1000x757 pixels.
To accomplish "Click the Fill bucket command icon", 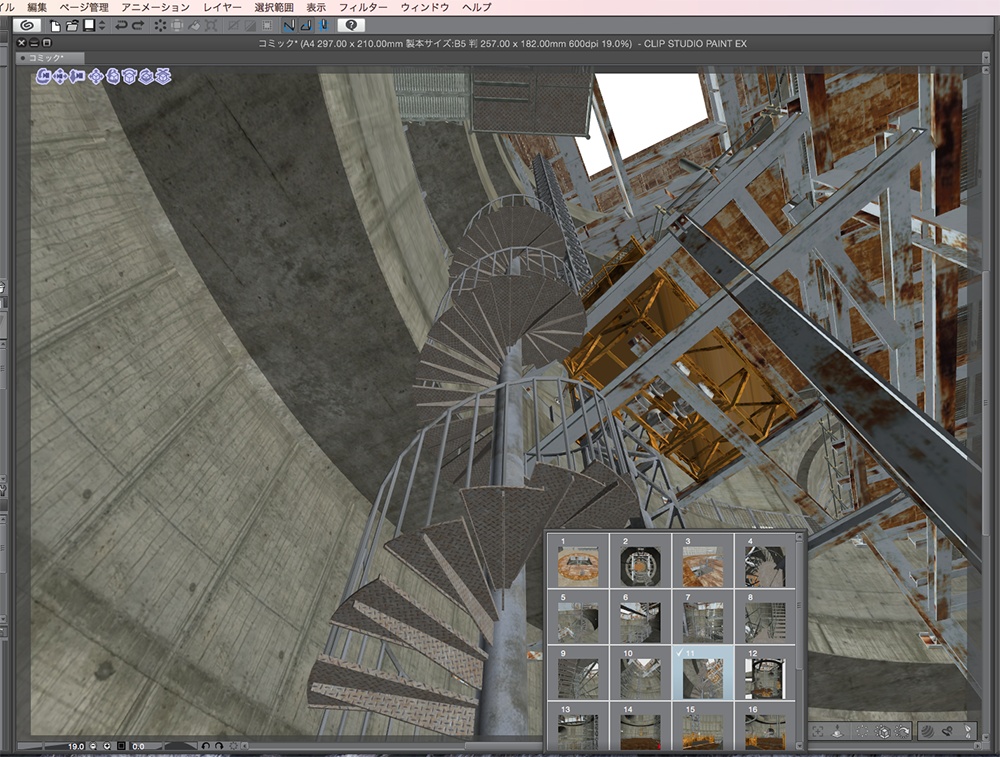I will [195, 26].
